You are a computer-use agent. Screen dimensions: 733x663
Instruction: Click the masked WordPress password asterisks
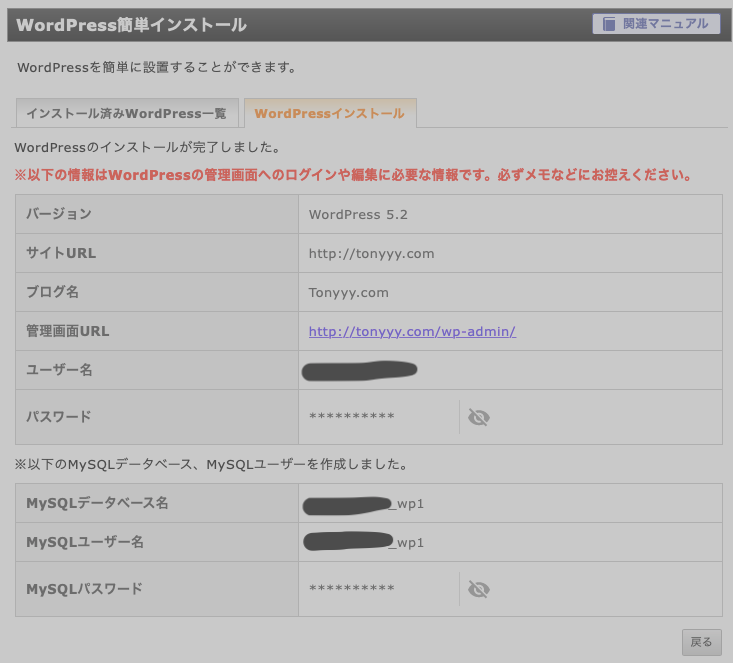coord(352,416)
